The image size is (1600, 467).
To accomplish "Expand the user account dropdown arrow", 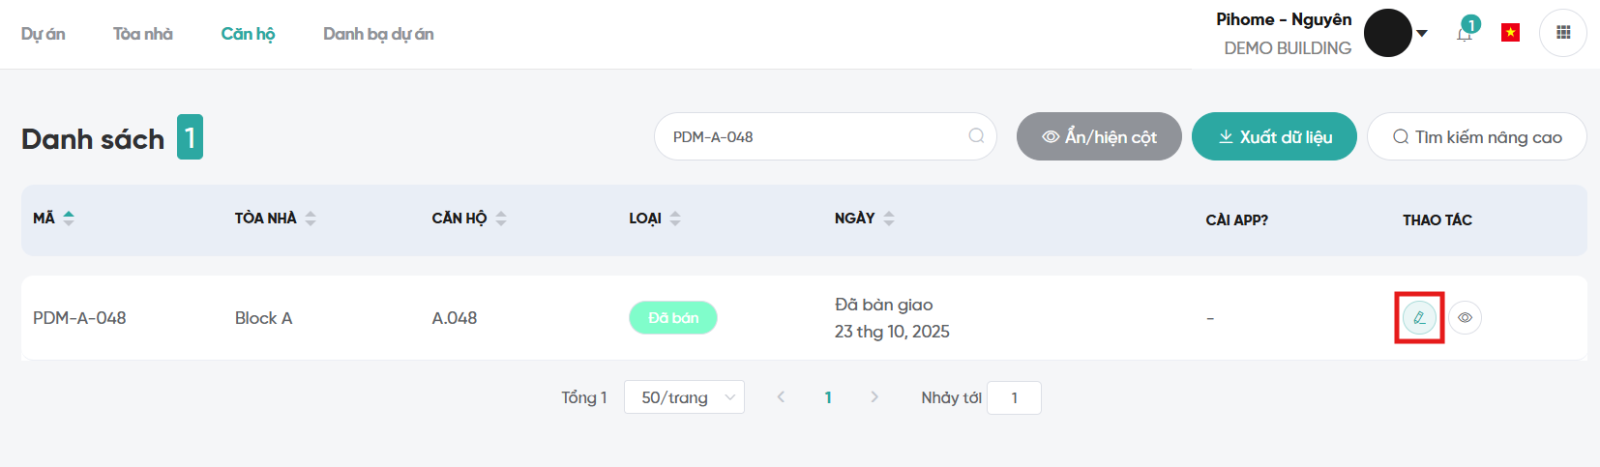I will tap(1422, 33).
